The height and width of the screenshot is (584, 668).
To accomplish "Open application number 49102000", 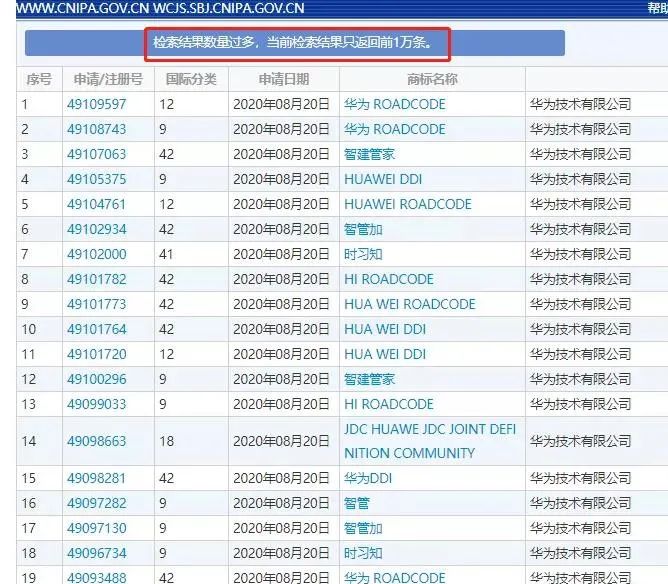I will point(97,254).
